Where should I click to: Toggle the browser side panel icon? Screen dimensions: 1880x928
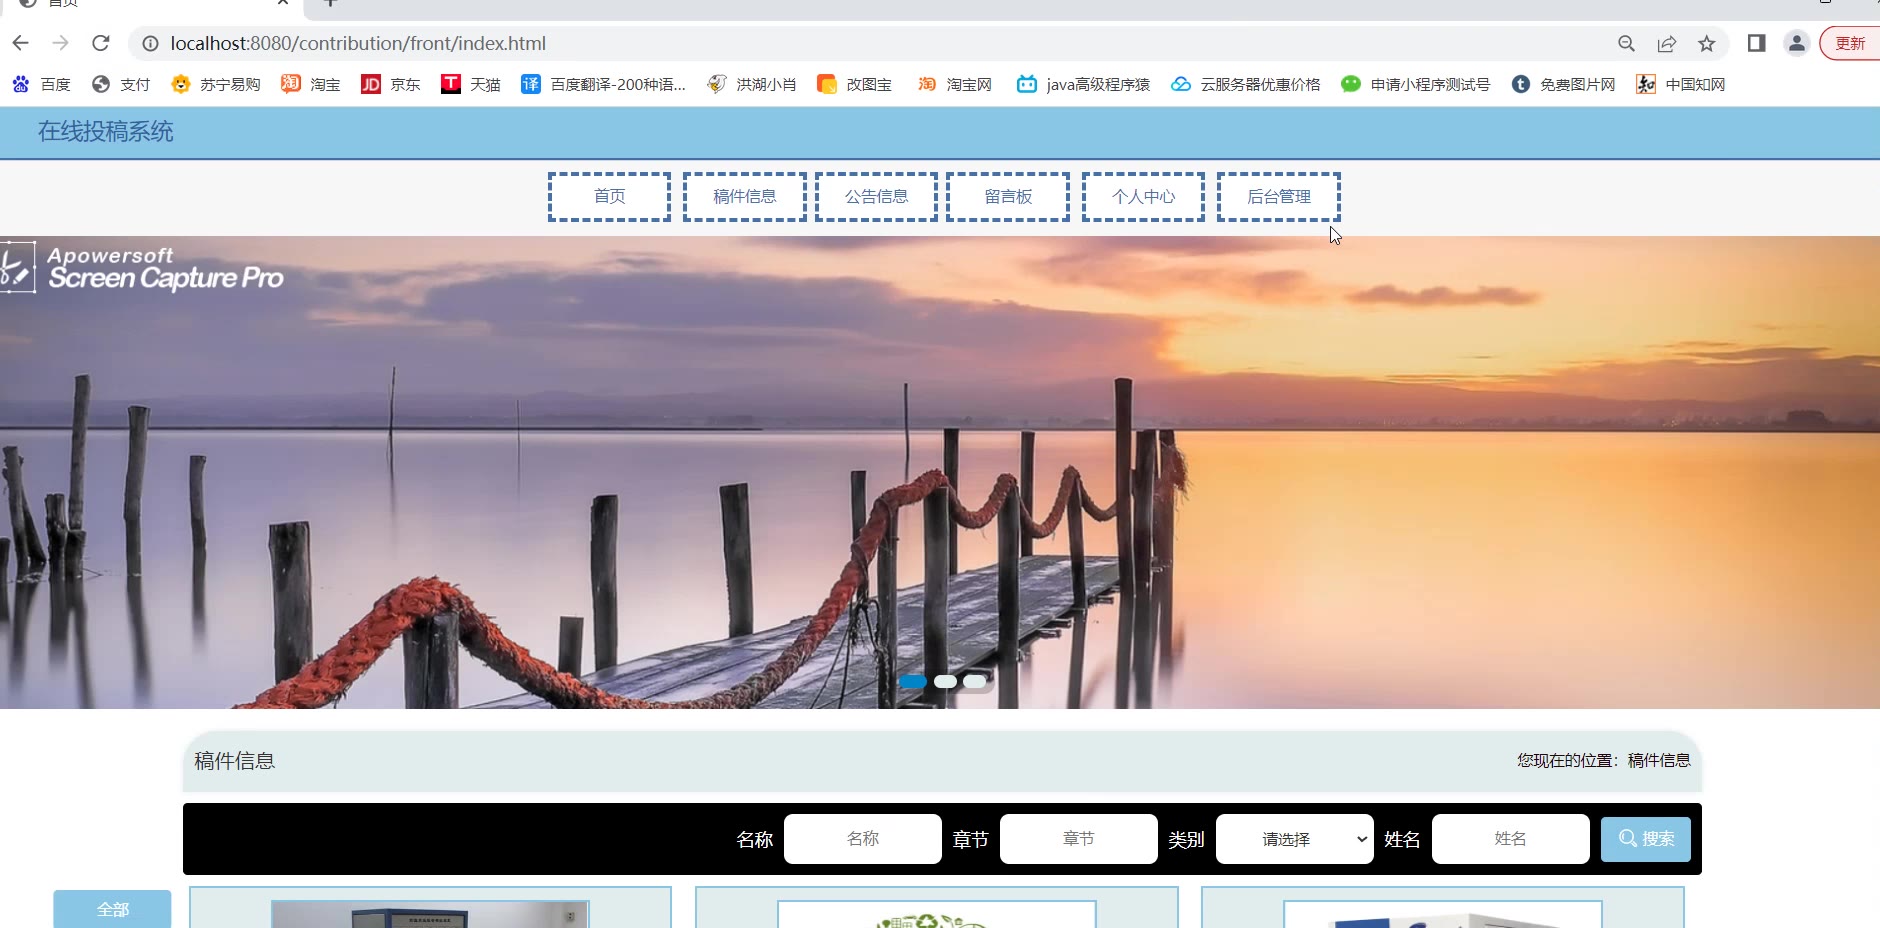click(1756, 43)
